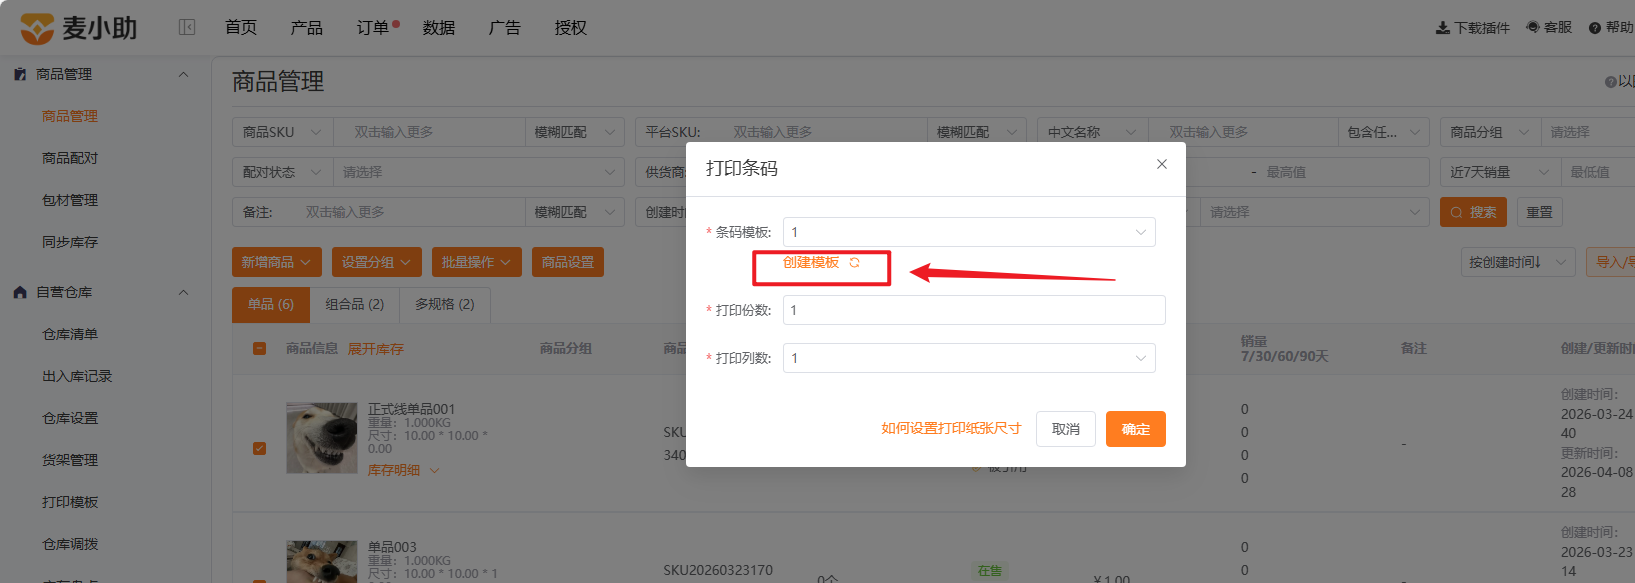Open the 产品 top menu
The width and height of the screenshot is (1635, 583).
(307, 28)
